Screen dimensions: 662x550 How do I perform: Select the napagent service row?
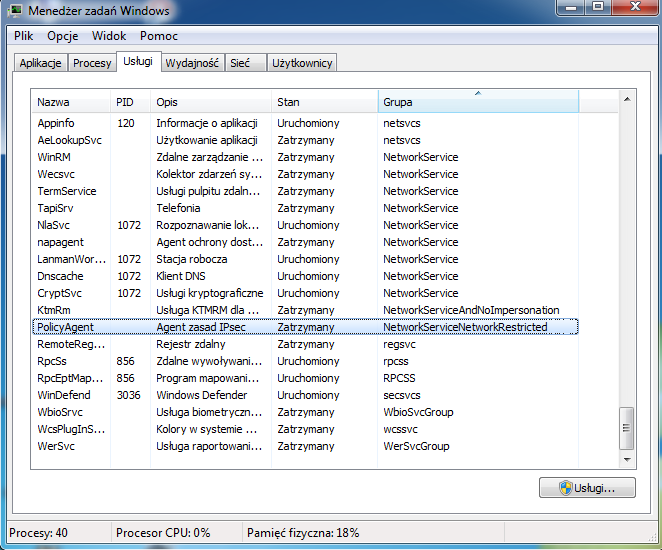coord(305,242)
